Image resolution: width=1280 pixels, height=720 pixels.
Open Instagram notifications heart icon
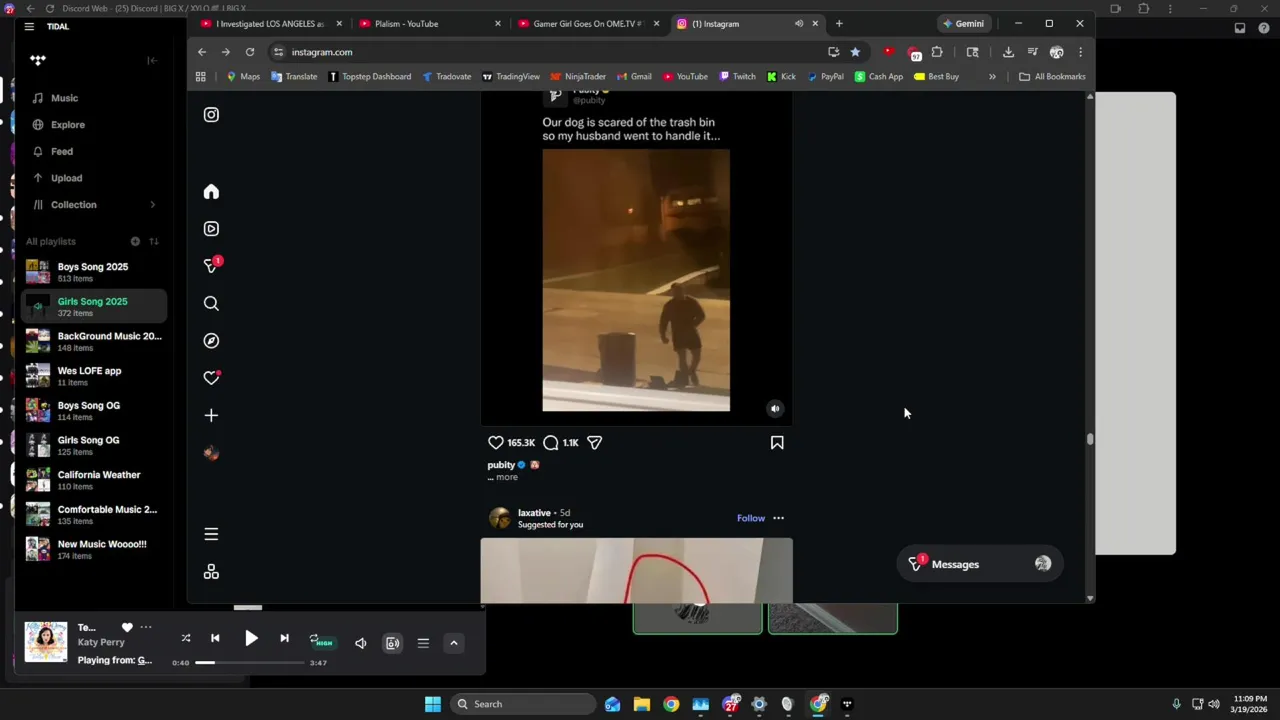211,378
